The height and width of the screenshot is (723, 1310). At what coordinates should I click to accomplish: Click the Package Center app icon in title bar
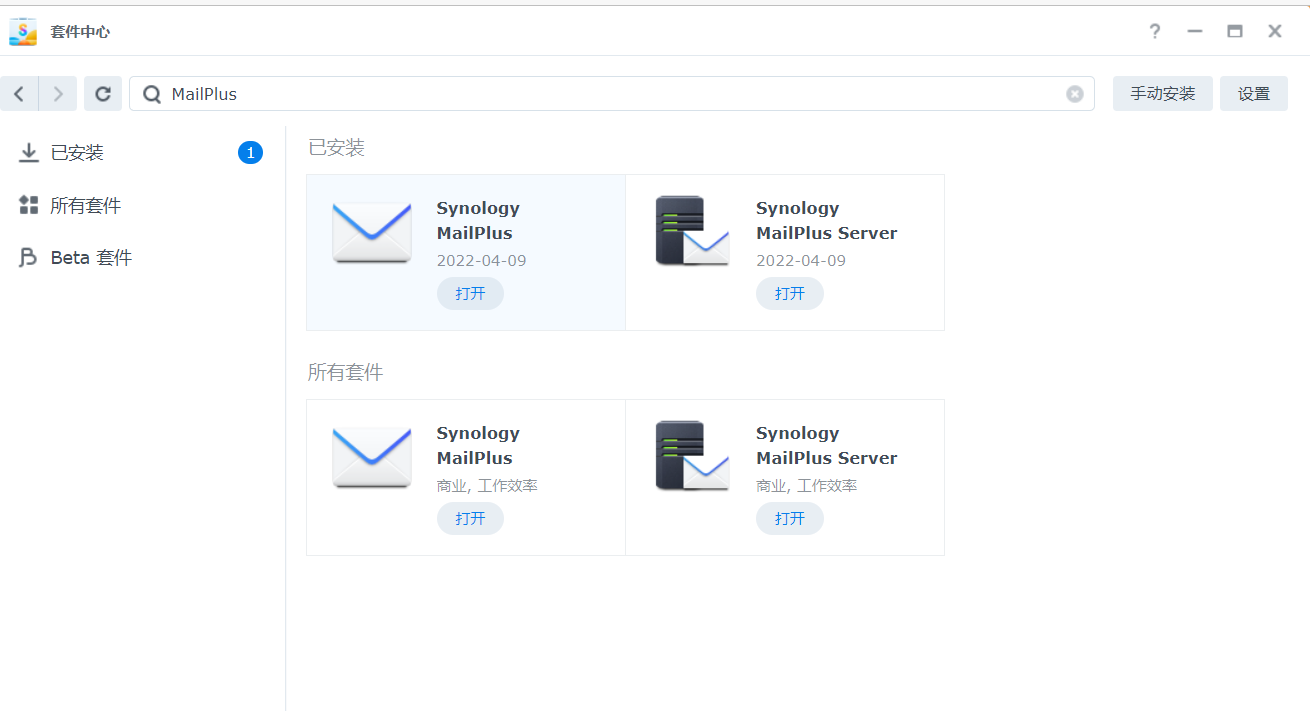23,31
